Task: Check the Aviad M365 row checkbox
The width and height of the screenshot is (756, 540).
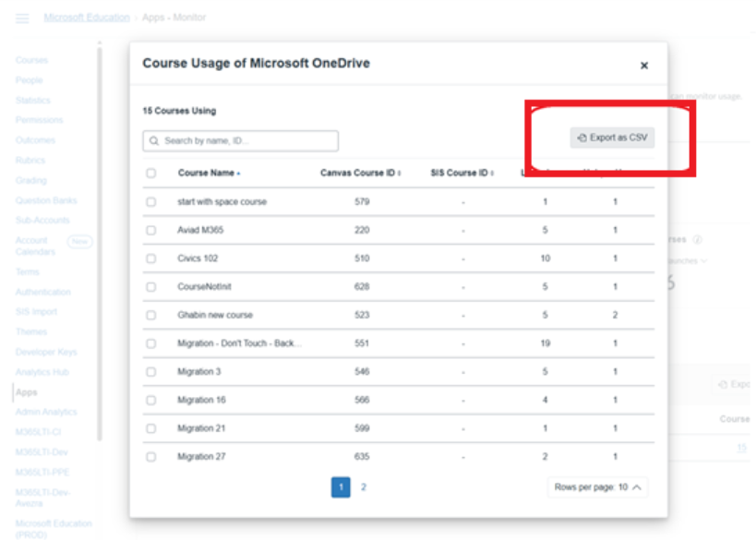Action: (151, 230)
